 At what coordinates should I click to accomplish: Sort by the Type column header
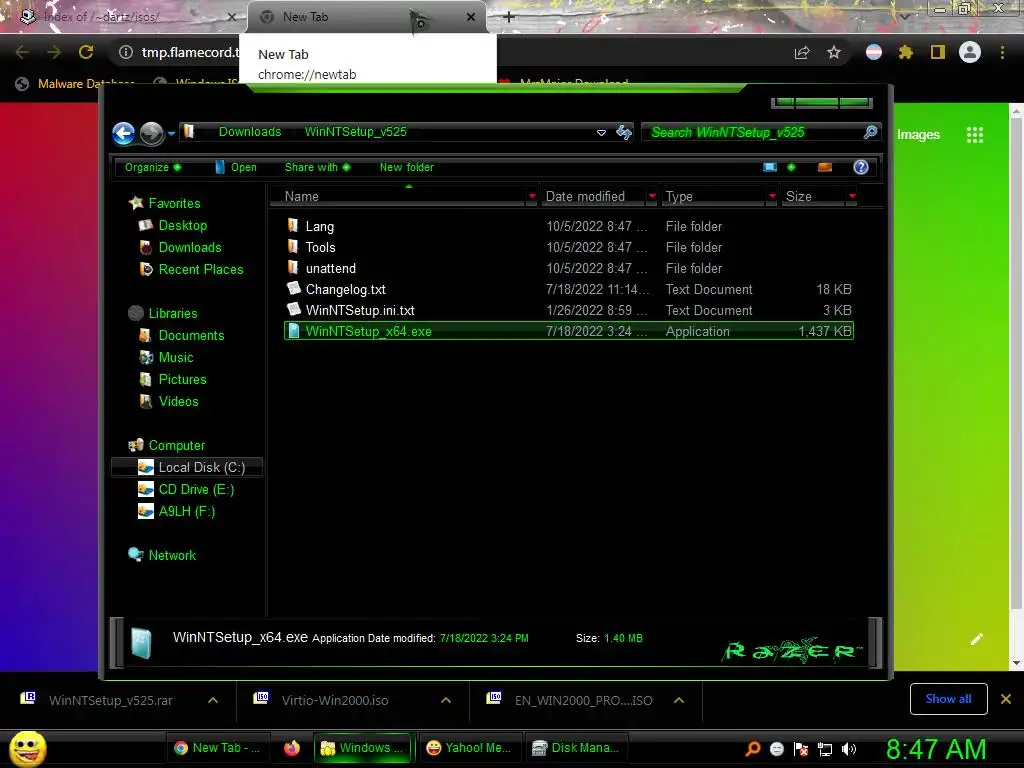click(x=679, y=196)
